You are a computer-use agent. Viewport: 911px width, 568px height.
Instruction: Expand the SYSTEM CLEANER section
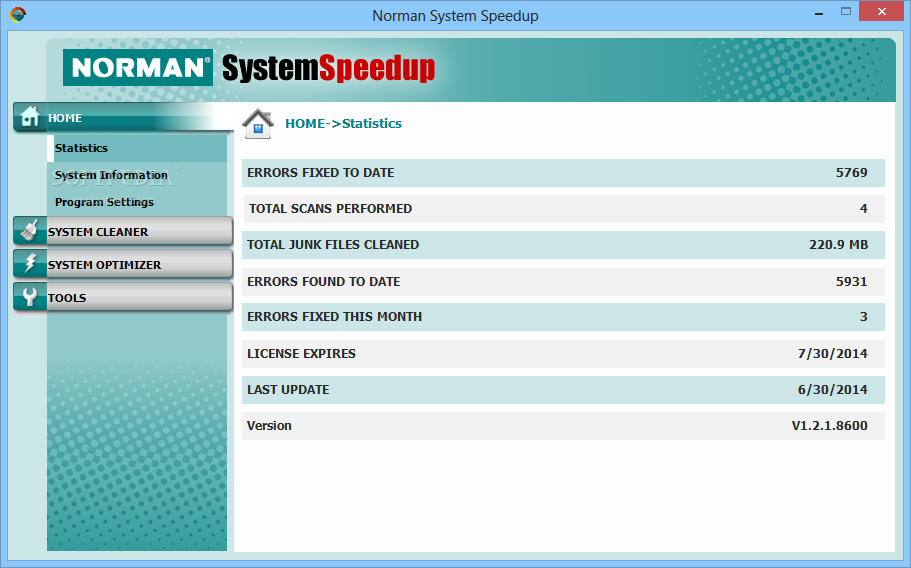pyautogui.click(x=123, y=231)
